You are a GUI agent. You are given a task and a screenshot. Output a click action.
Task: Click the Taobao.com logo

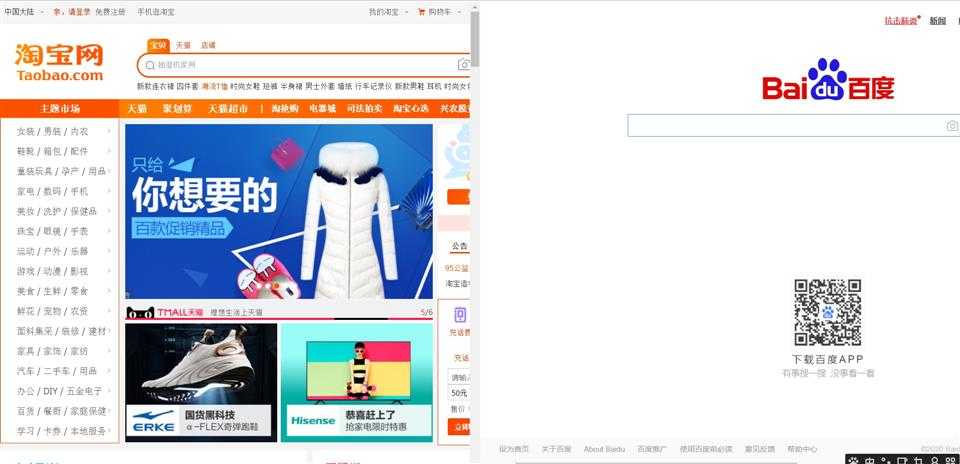tap(59, 63)
